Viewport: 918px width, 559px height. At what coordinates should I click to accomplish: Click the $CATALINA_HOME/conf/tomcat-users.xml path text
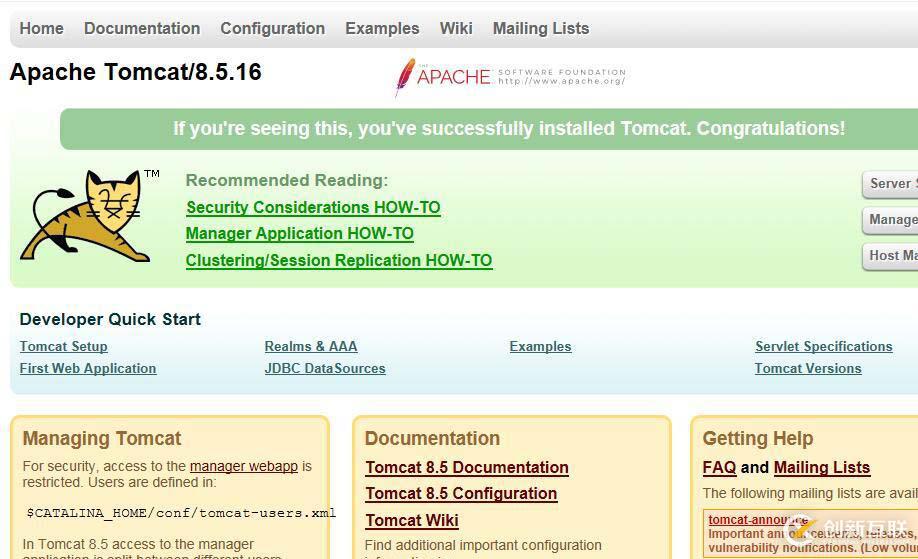coord(181,513)
